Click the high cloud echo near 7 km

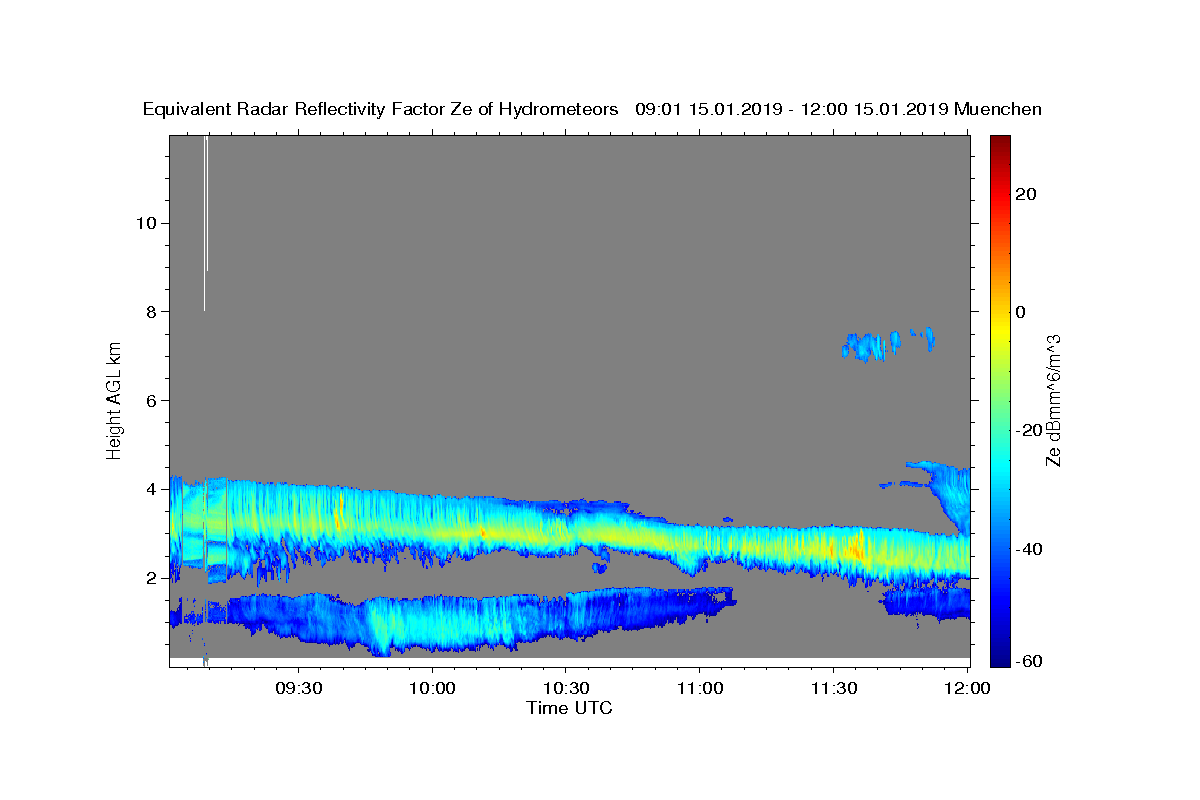(x=887, y=344)
